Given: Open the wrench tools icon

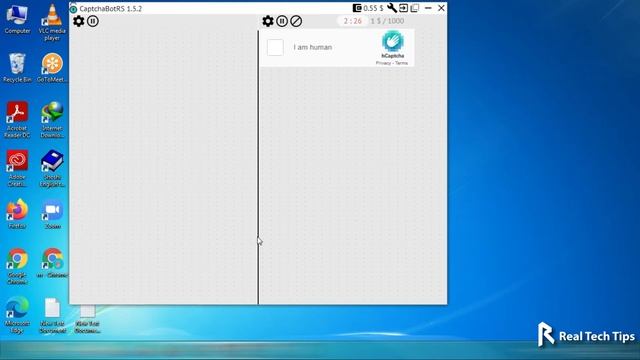Looking at the screenshot, I should 391,8.
